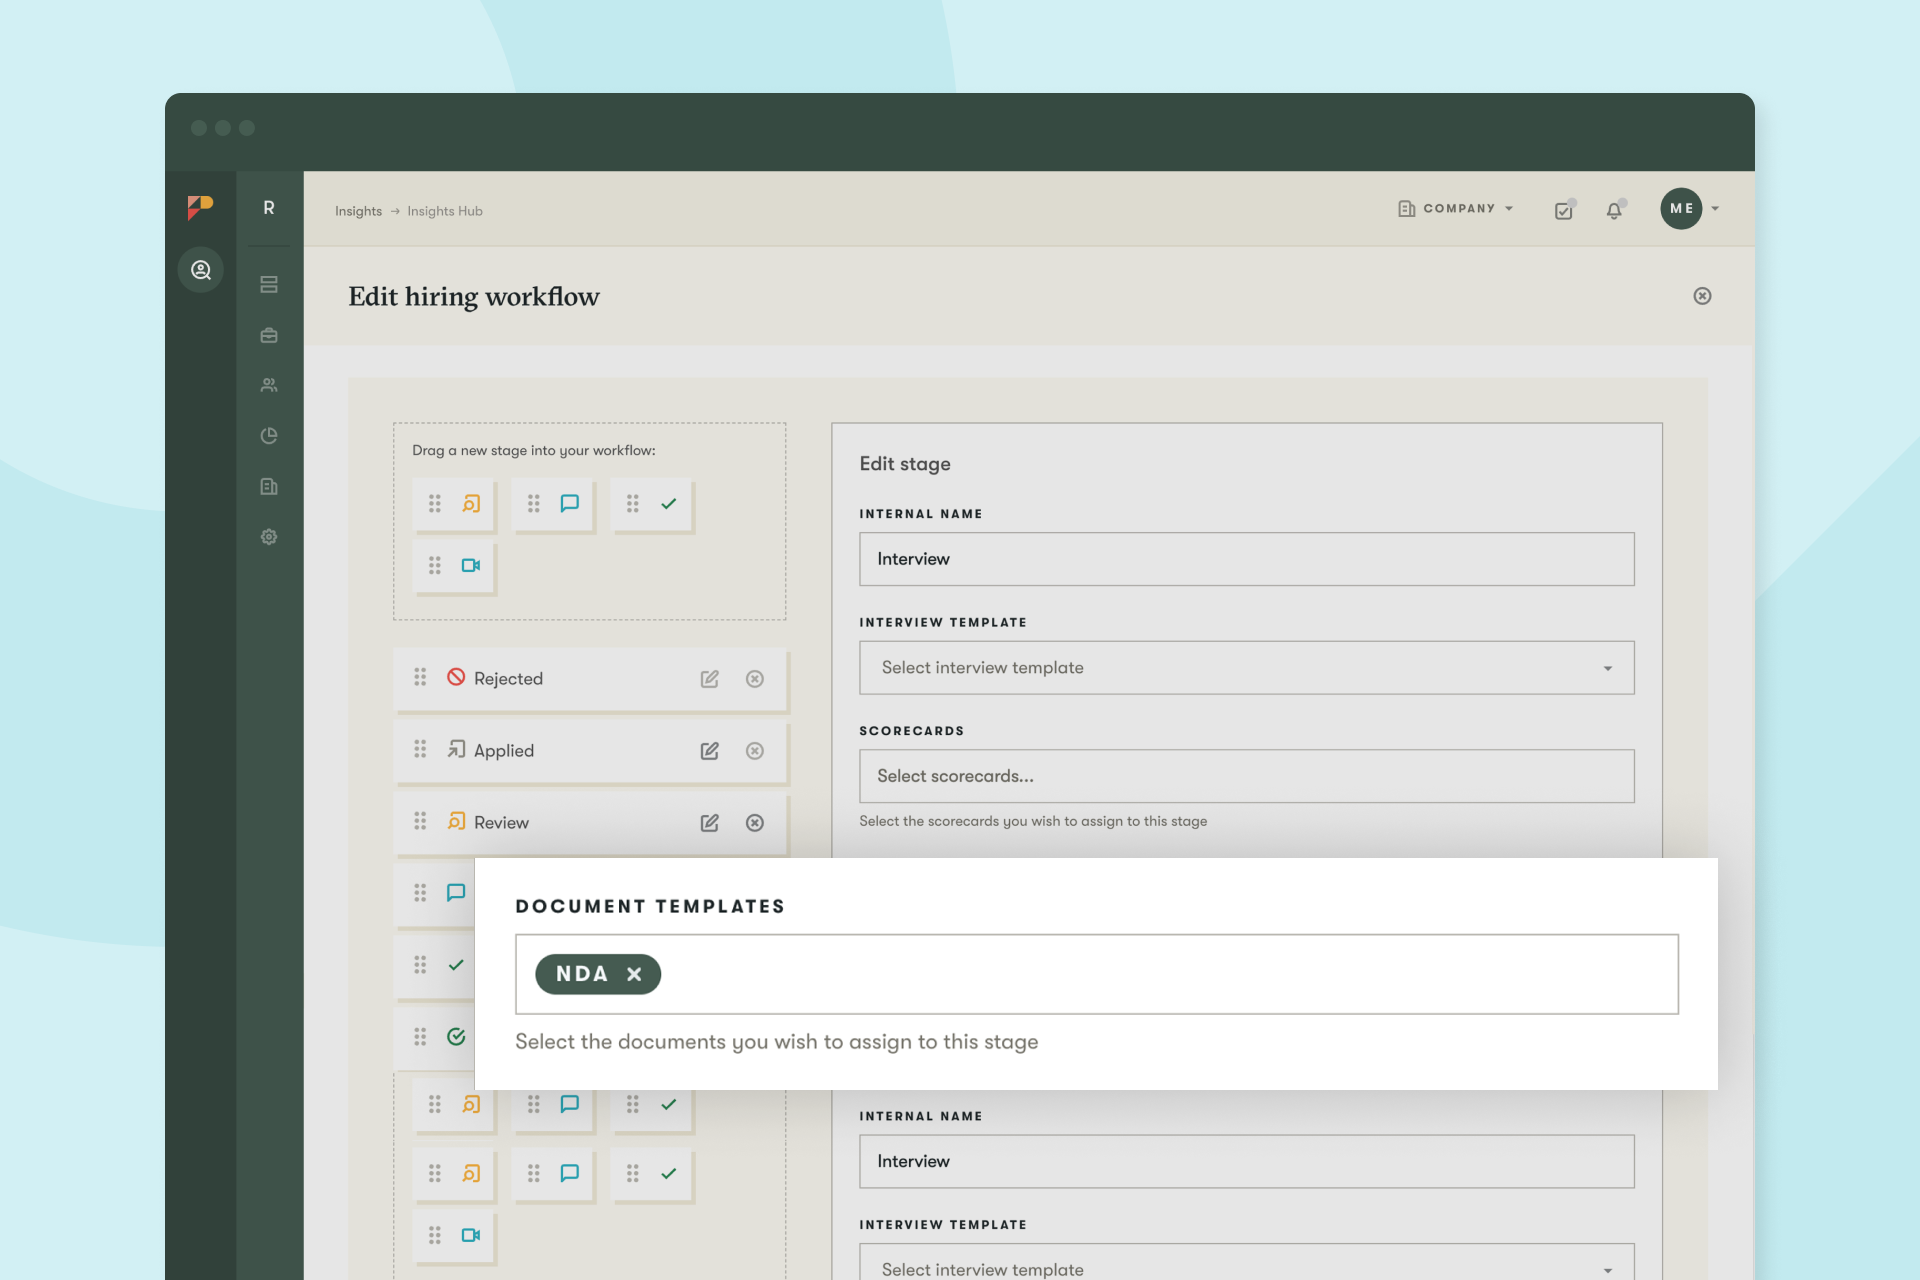1920x1280 pixels.
Task: Click the candidate search icon in dark sidebar
Action: coord(201,270)
